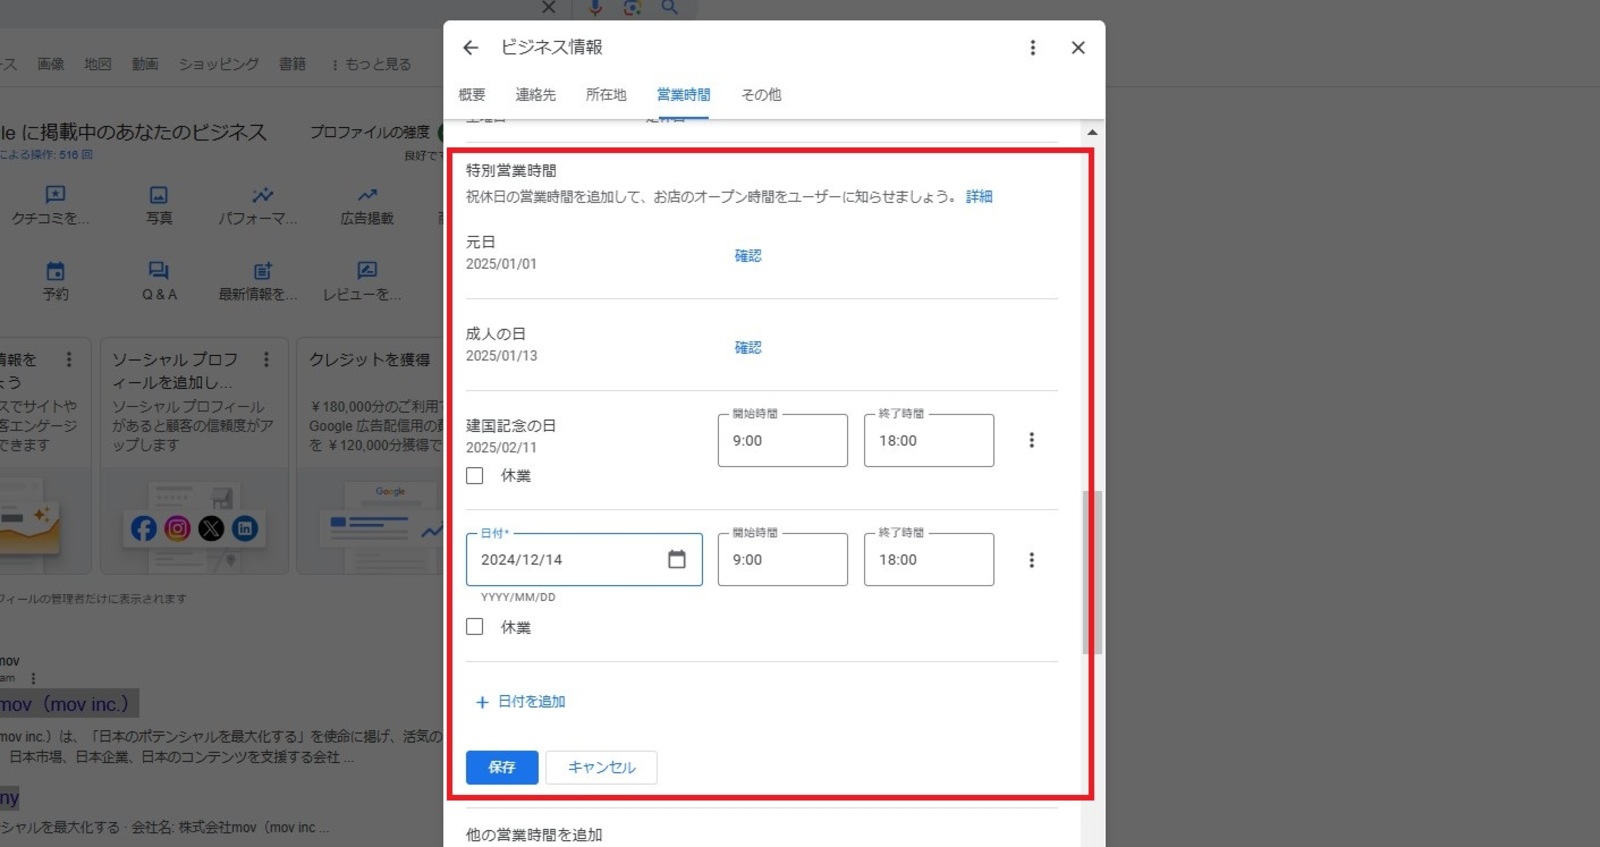
Task: Go back using the arrow in ビジネス情報 dialog
Action: pos(471,48)
